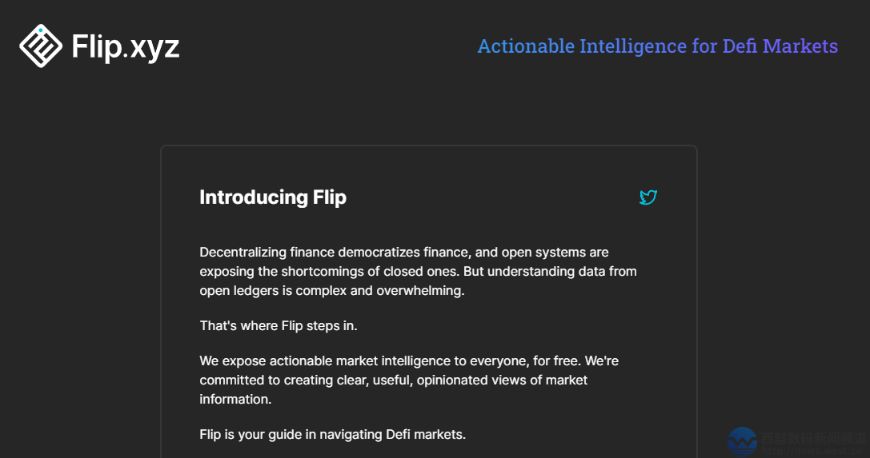The image size is (870, 458).
Task: Click the word 'overwhelming.' in first paragraph
Action: coord(420,291)
